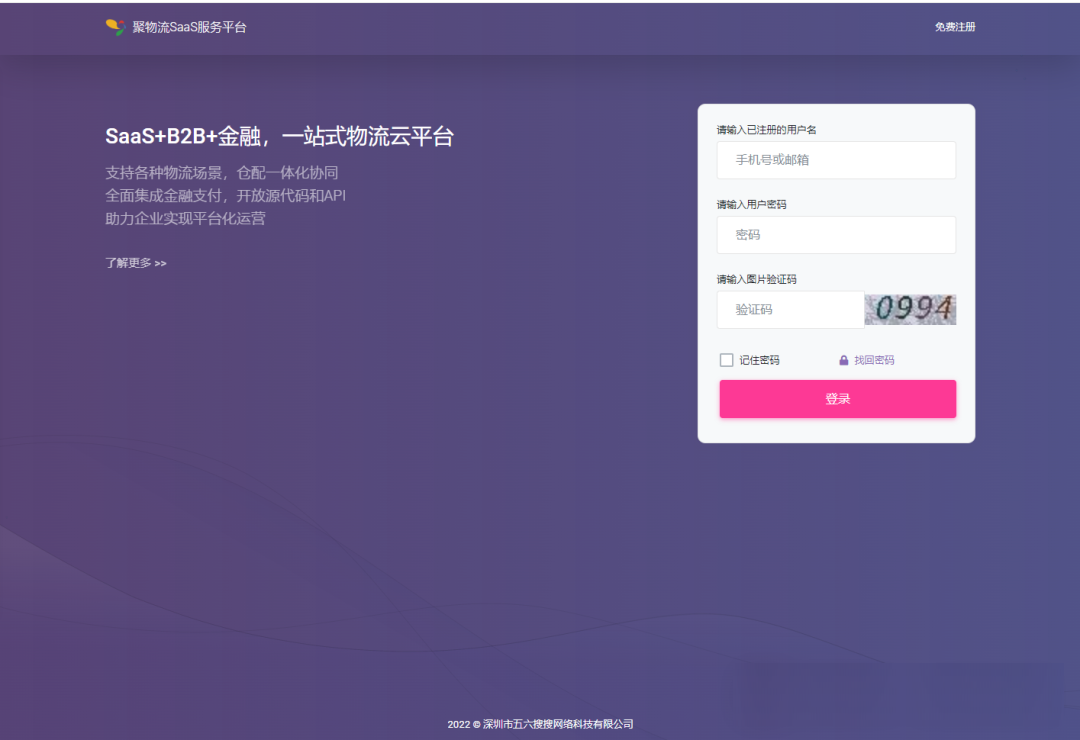Tick the 记住密码 checkbox
Viewport: 1080px width, 740px height.
tap(726, 360)
